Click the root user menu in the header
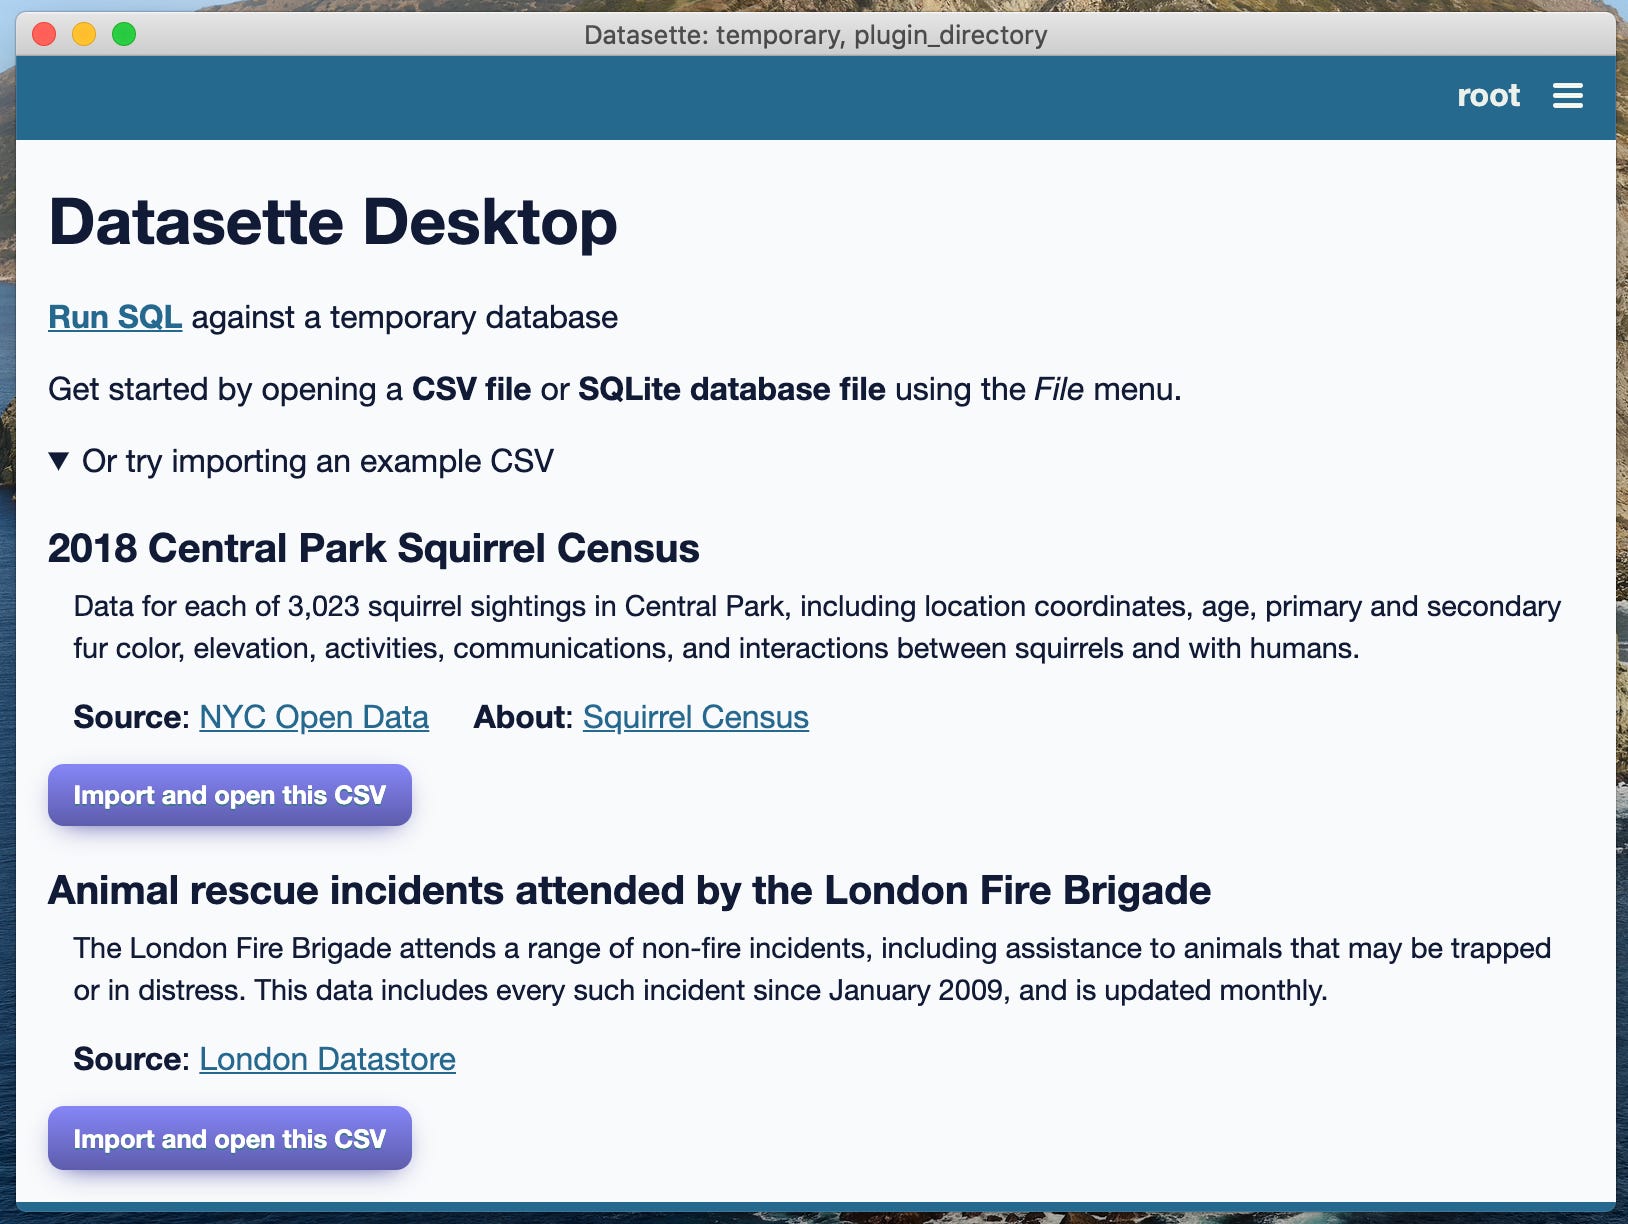This screenshot has width=1628, height=1224. (x=1488, y=96)
